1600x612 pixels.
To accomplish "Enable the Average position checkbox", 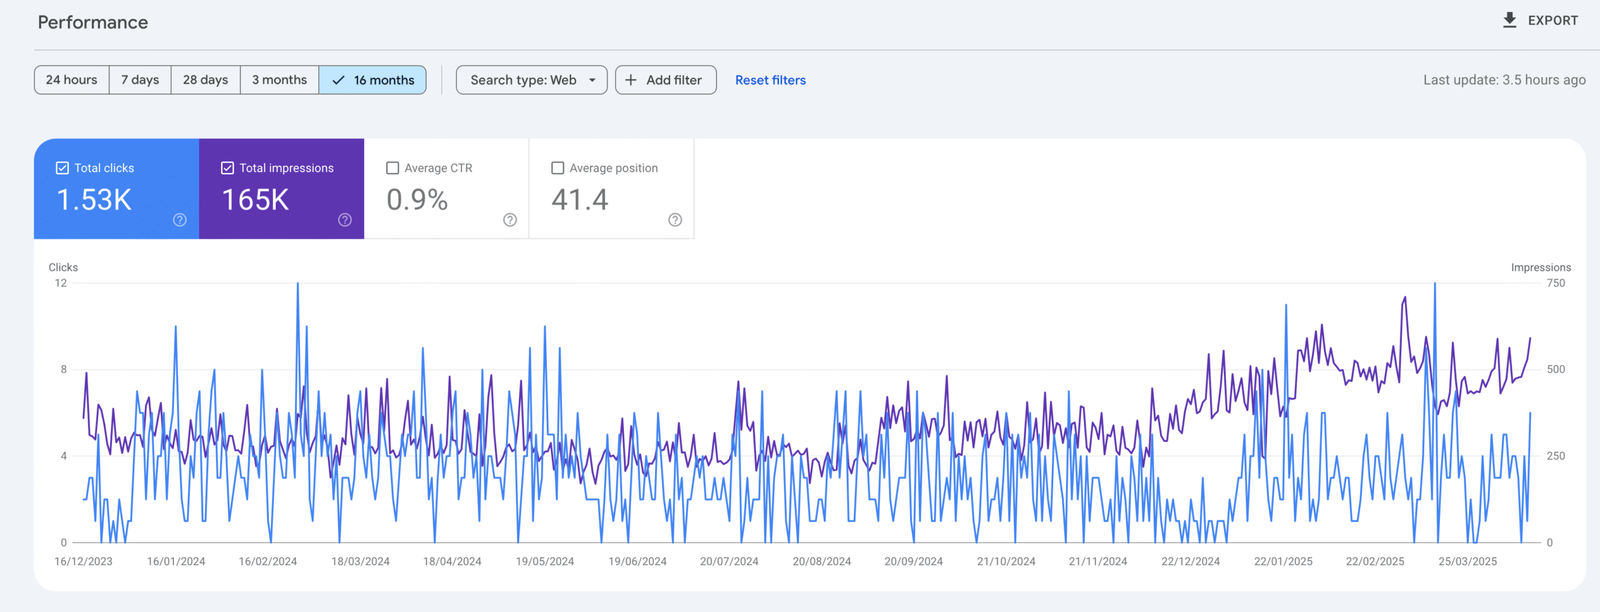I will point(558,168).
